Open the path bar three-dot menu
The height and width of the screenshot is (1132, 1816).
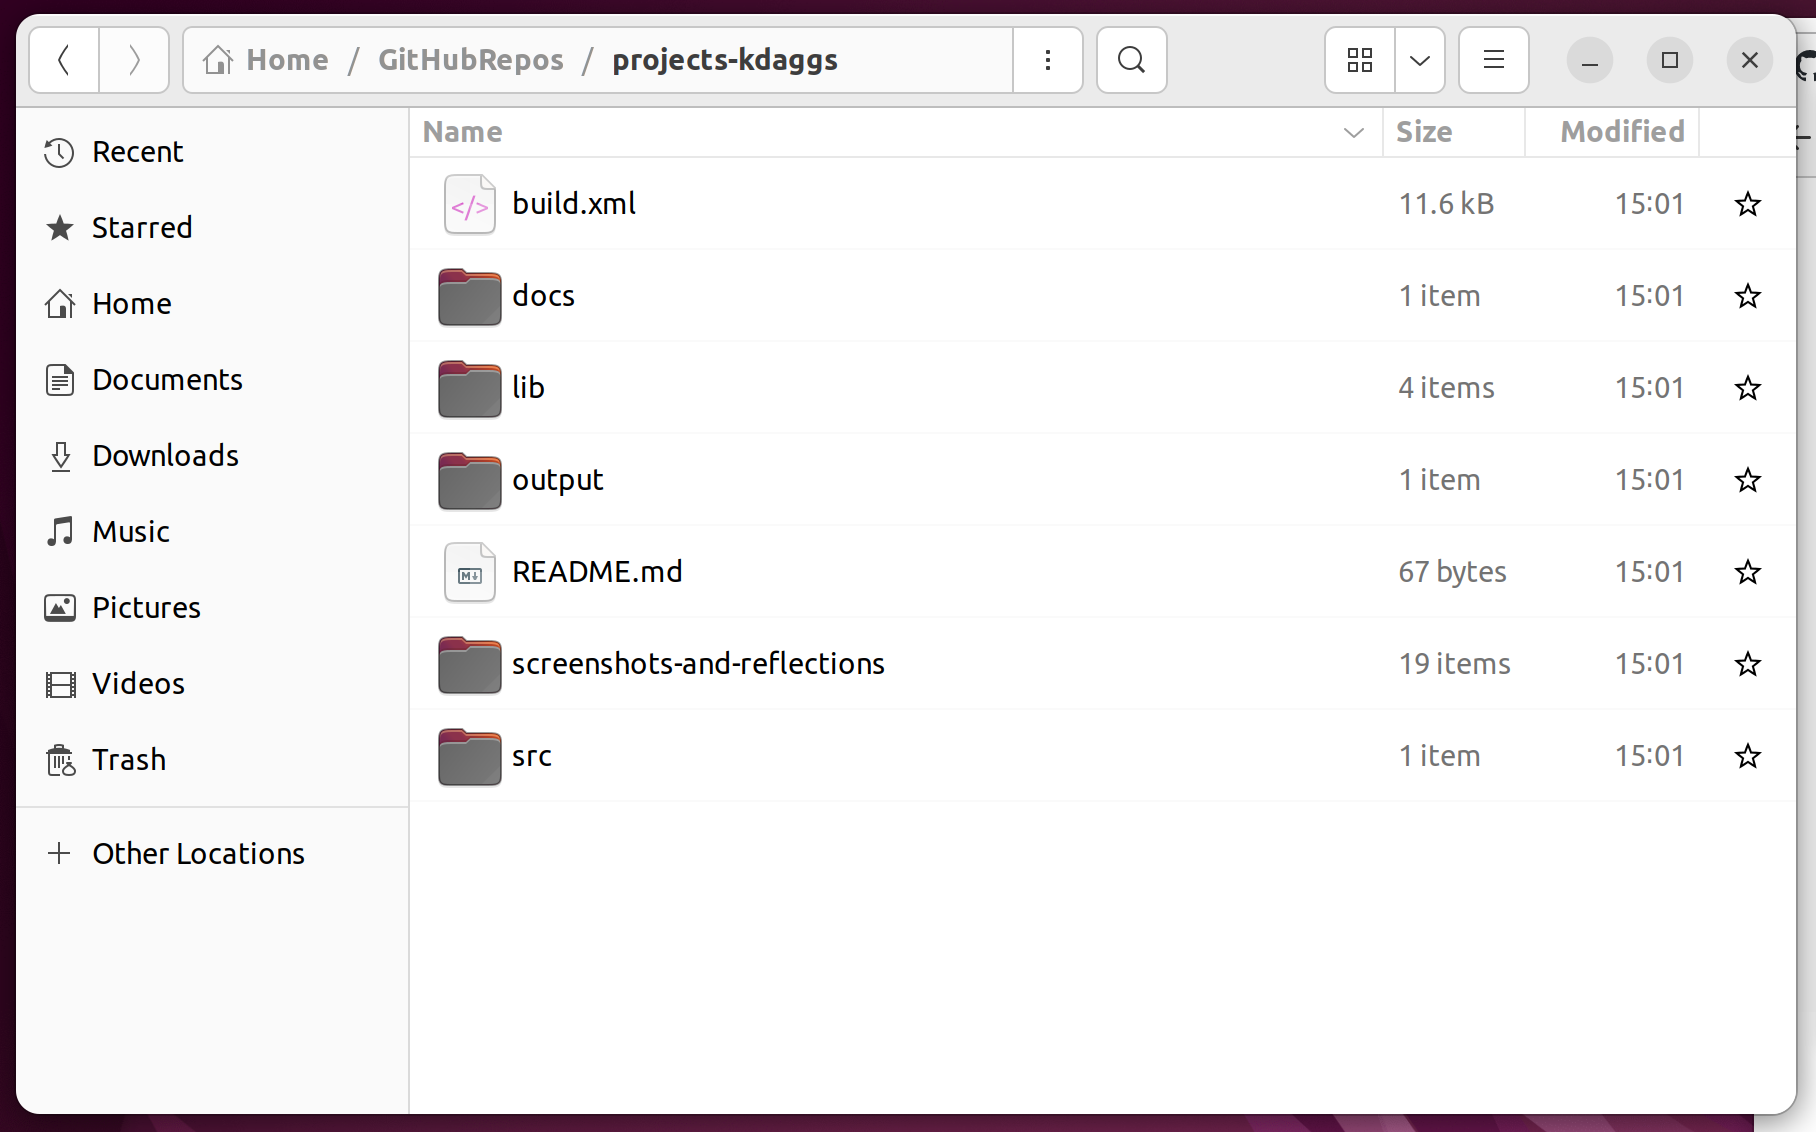click(x=1048, y=60)
